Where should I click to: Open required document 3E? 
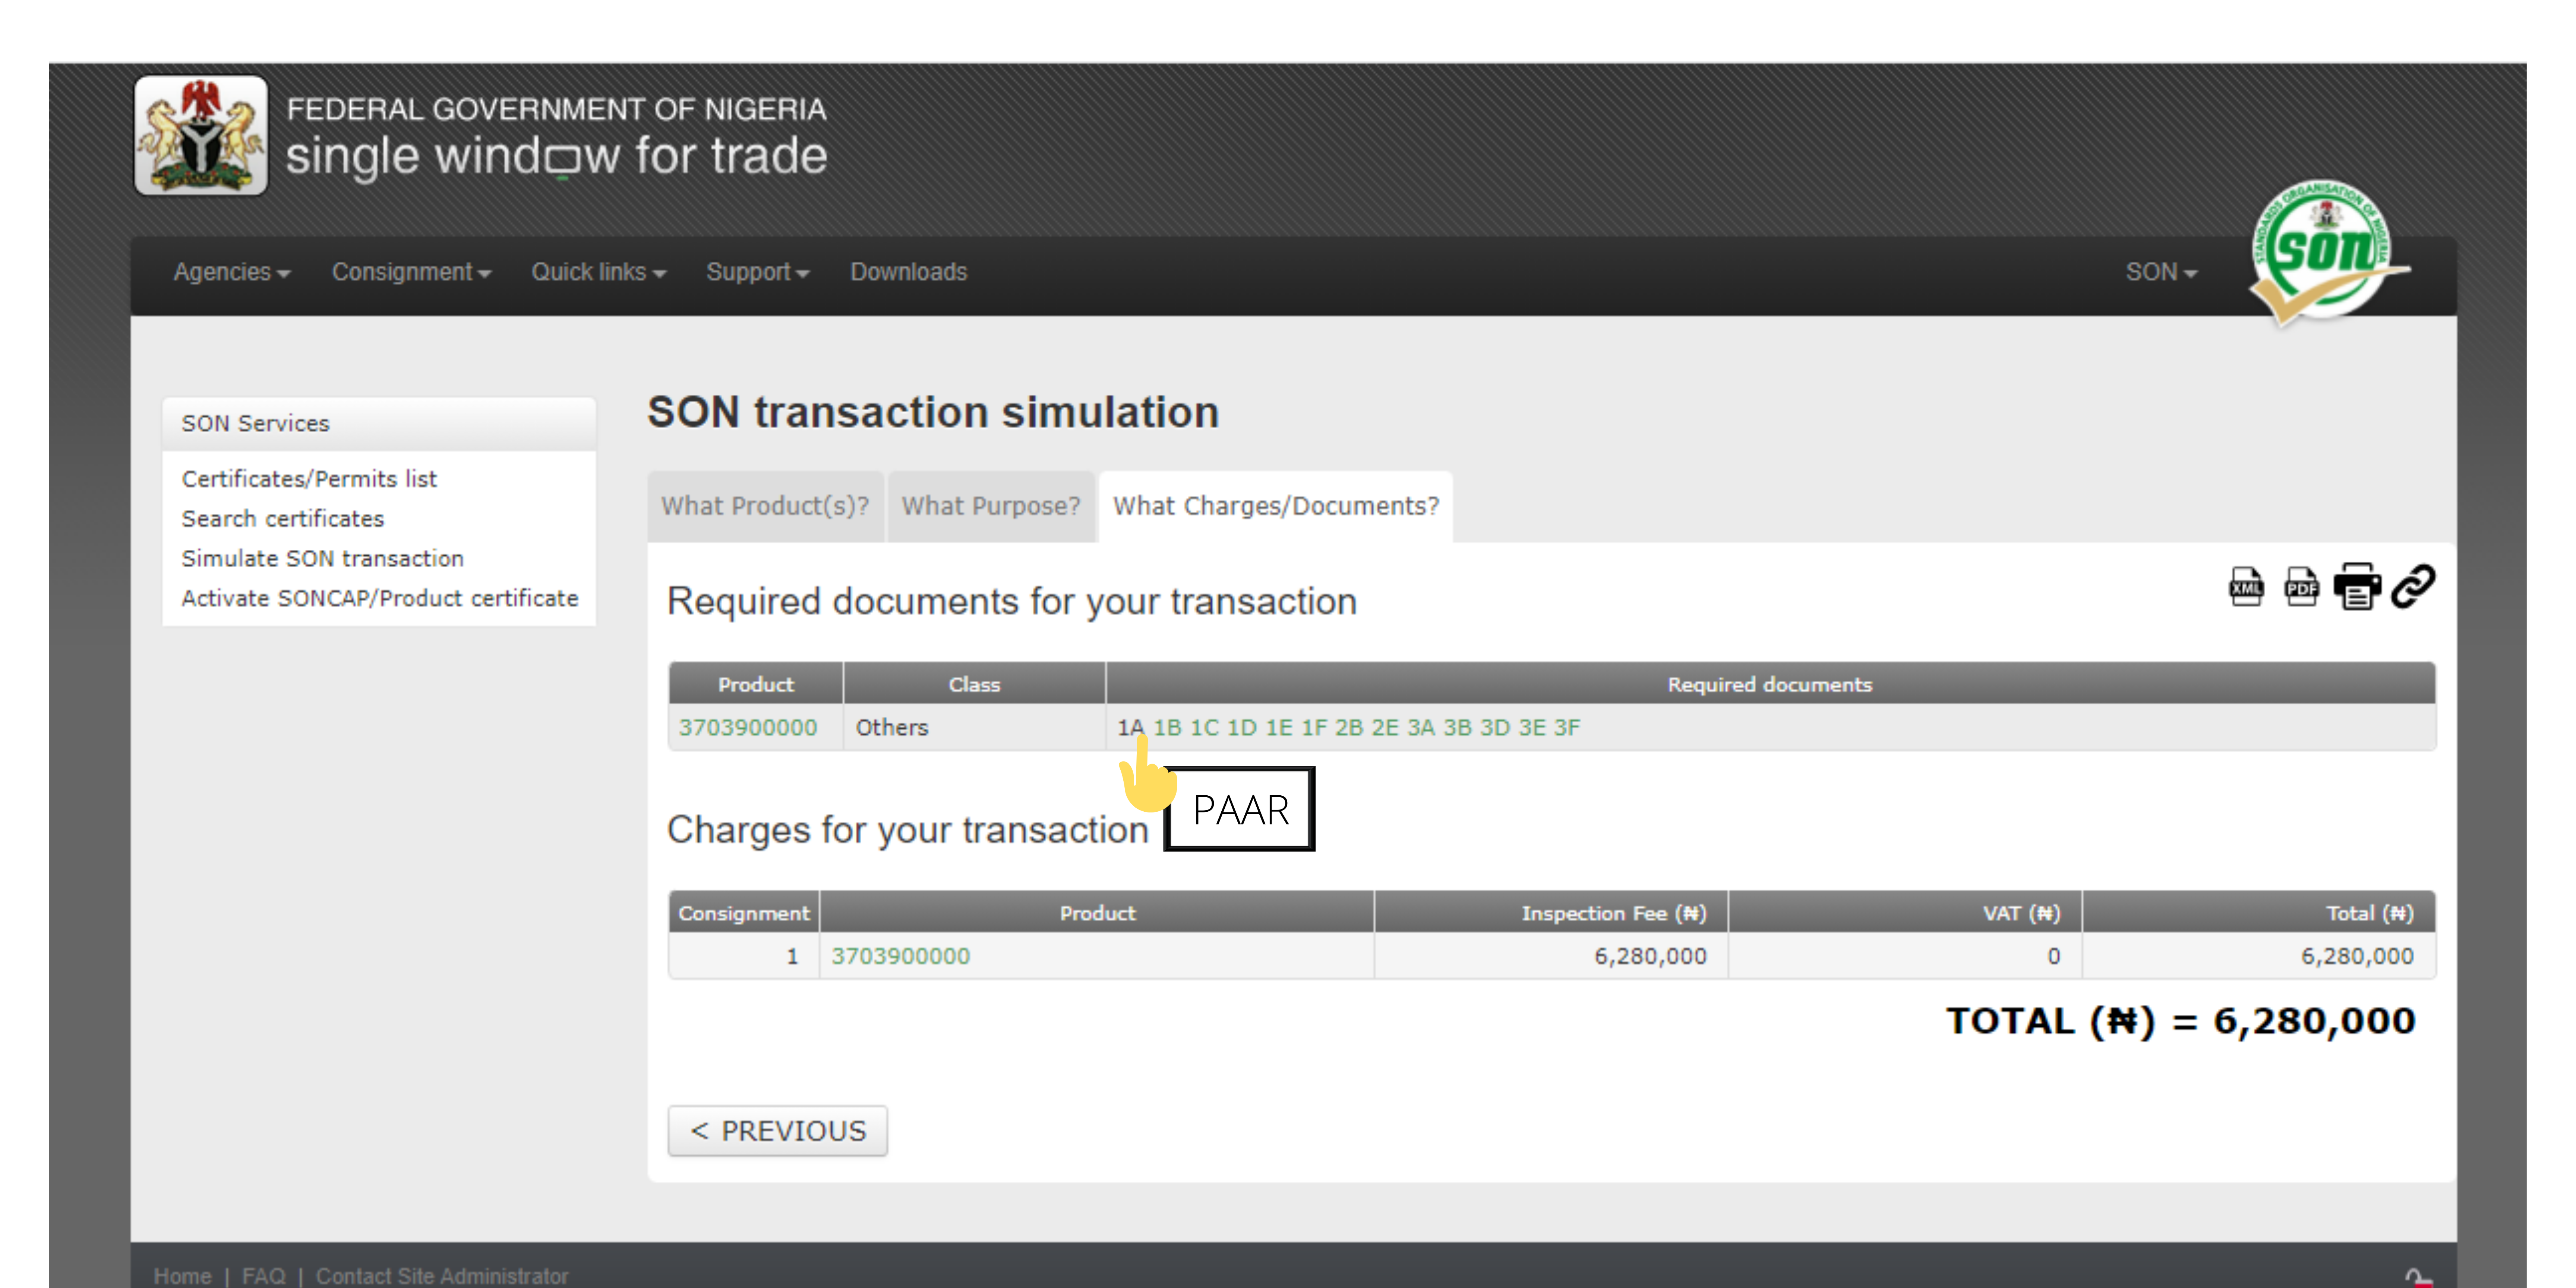coord(1532,728)
